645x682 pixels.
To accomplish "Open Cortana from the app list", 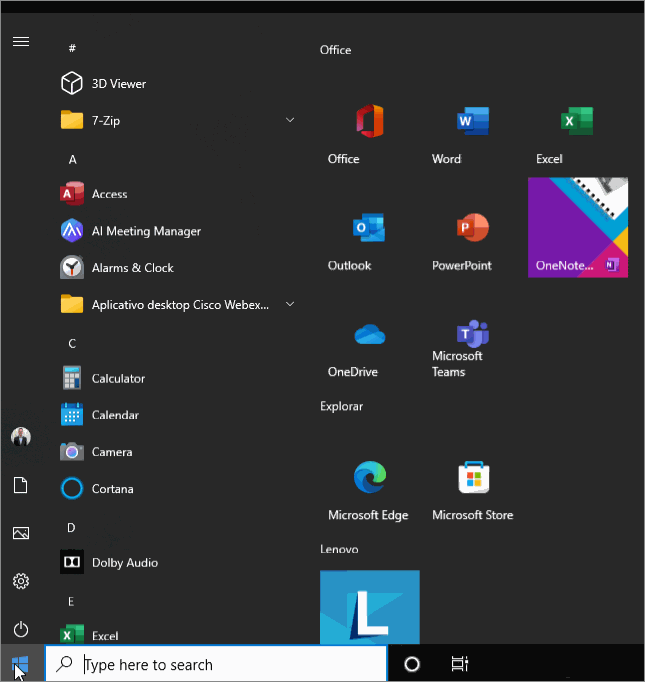I will (x=178, y=489).
